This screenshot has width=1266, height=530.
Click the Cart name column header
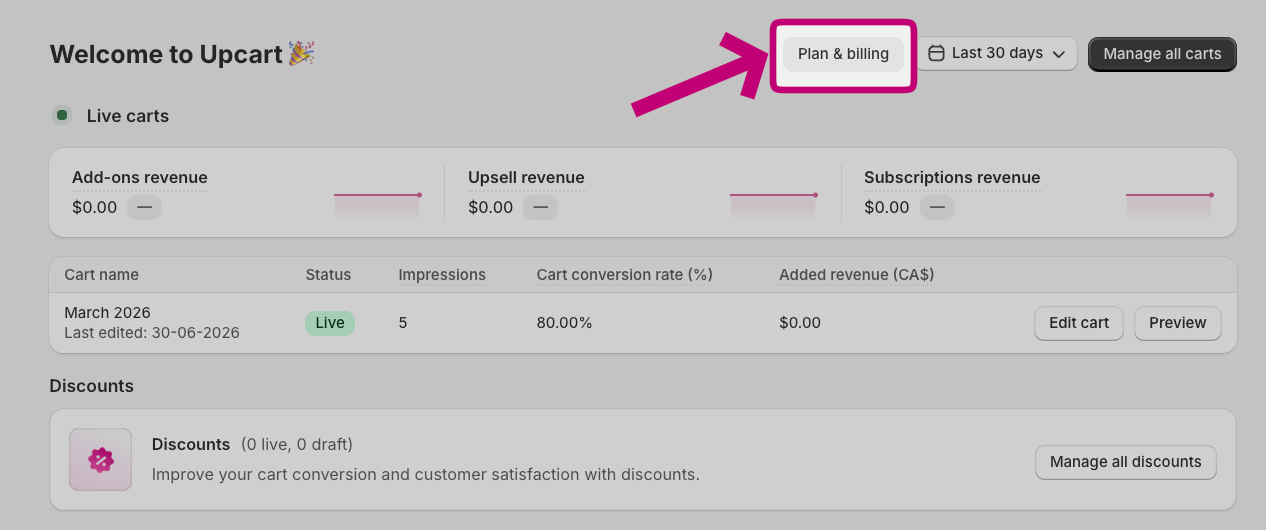click(x=102, y=275)
